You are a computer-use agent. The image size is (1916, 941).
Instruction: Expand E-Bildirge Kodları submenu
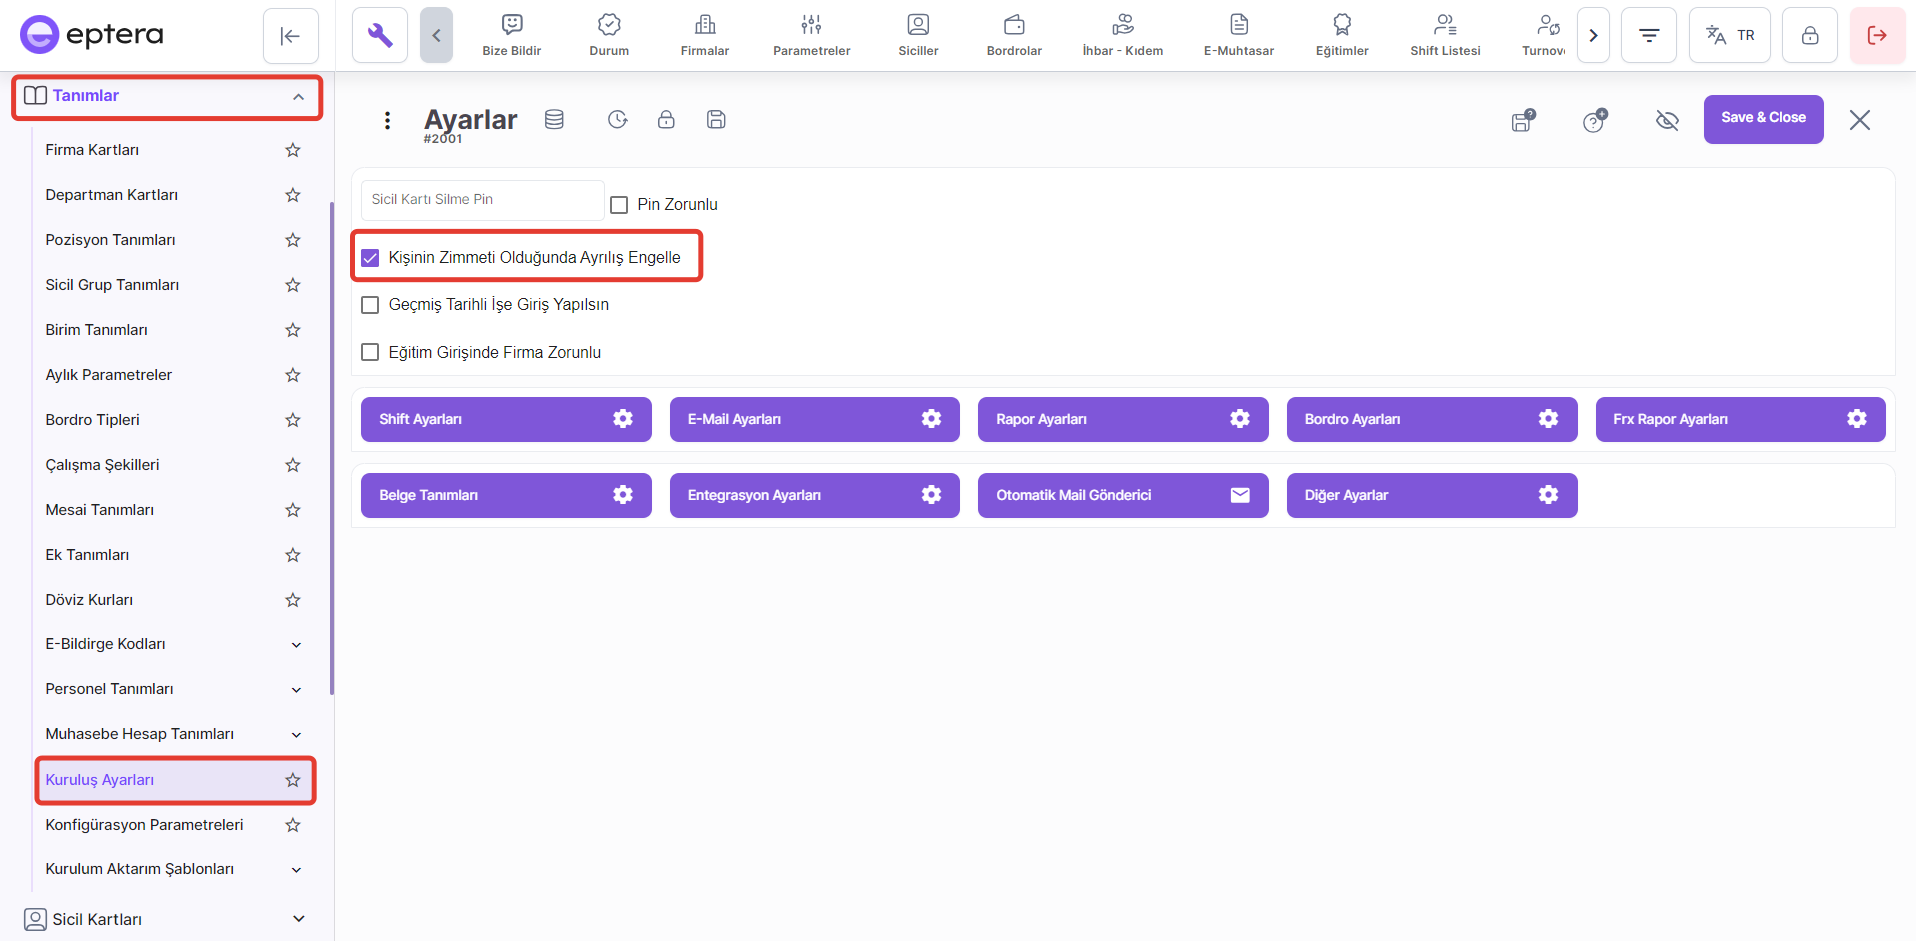pyautogui.click(x=296, y=645)
